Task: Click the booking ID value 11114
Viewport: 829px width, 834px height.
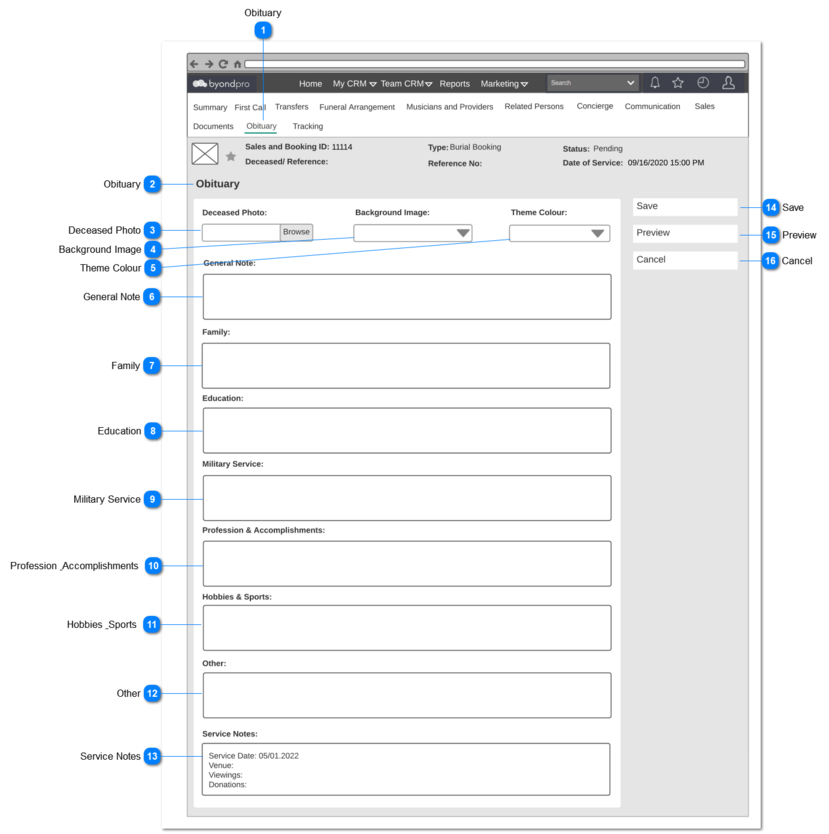Action: 342,147
